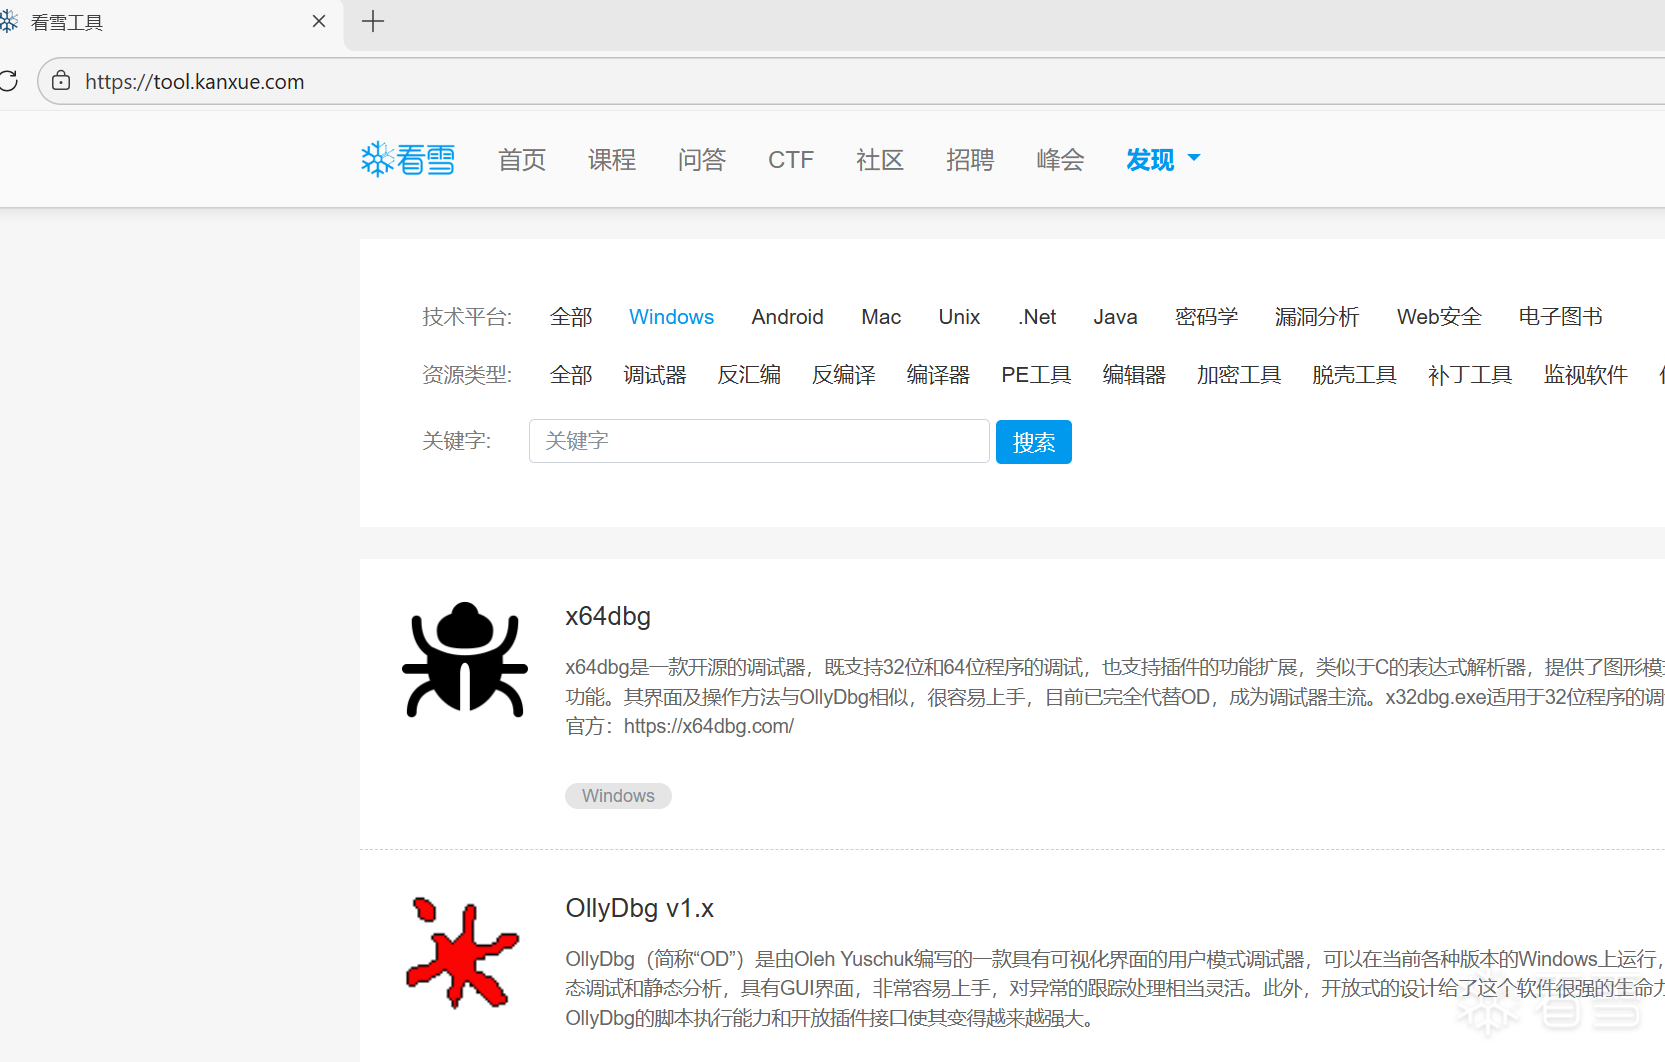Open the 课程 nav item
The image size is (1665, 1062).
point(612,159)
